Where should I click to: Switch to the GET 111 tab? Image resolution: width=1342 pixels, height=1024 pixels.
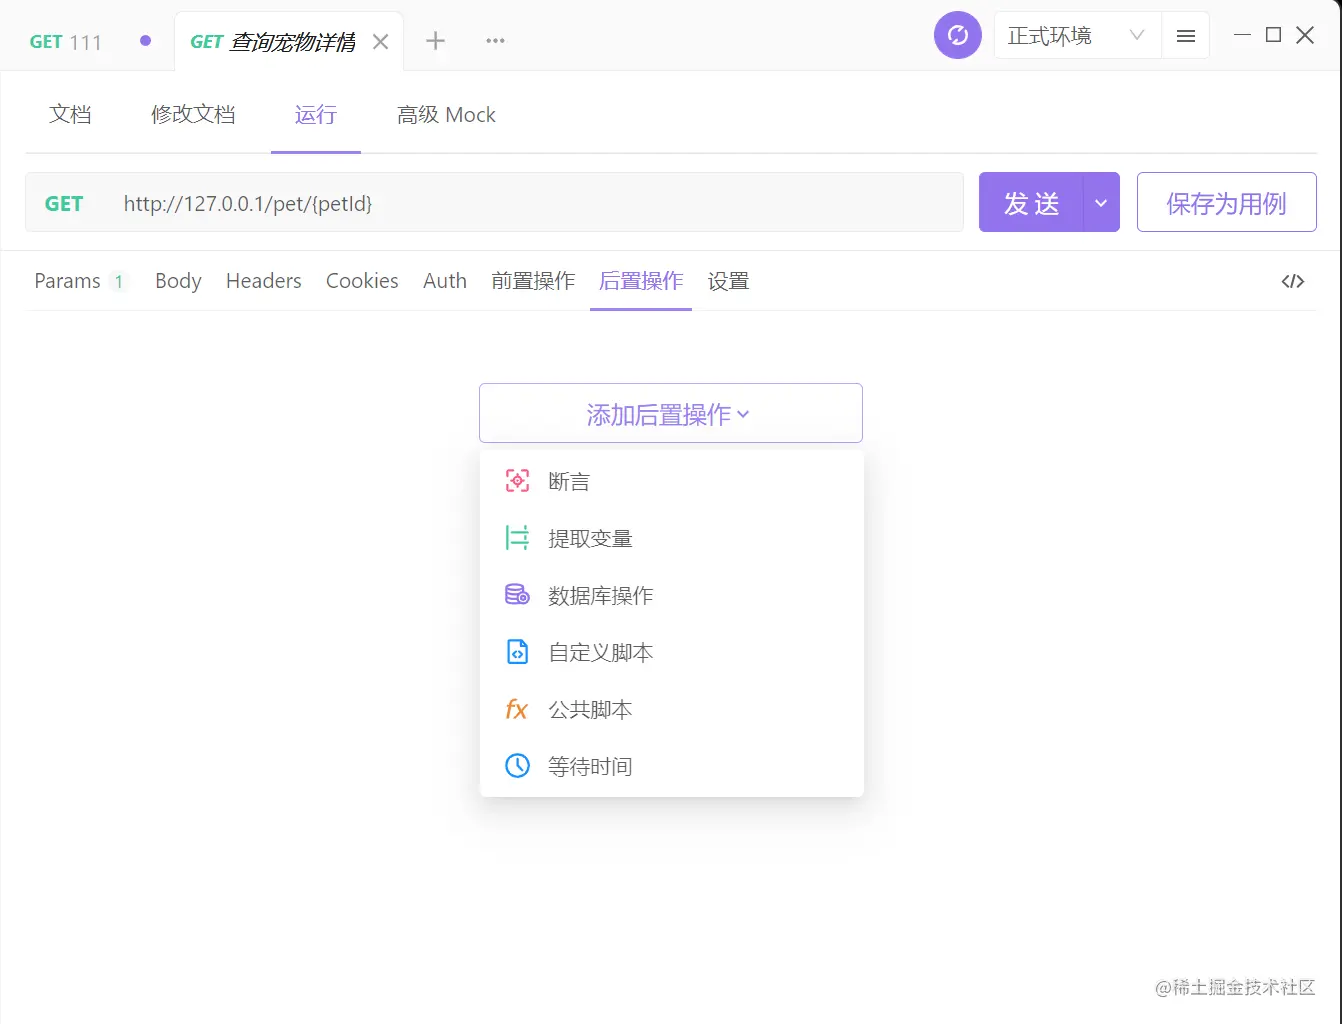coord(66,42)
